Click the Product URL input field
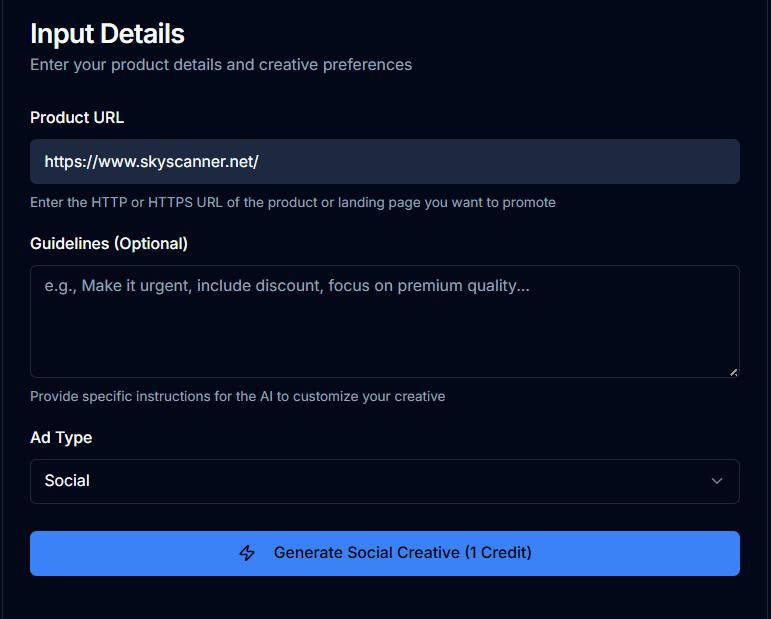This screenshot has width=771, height=619. (x=385, y=161)
